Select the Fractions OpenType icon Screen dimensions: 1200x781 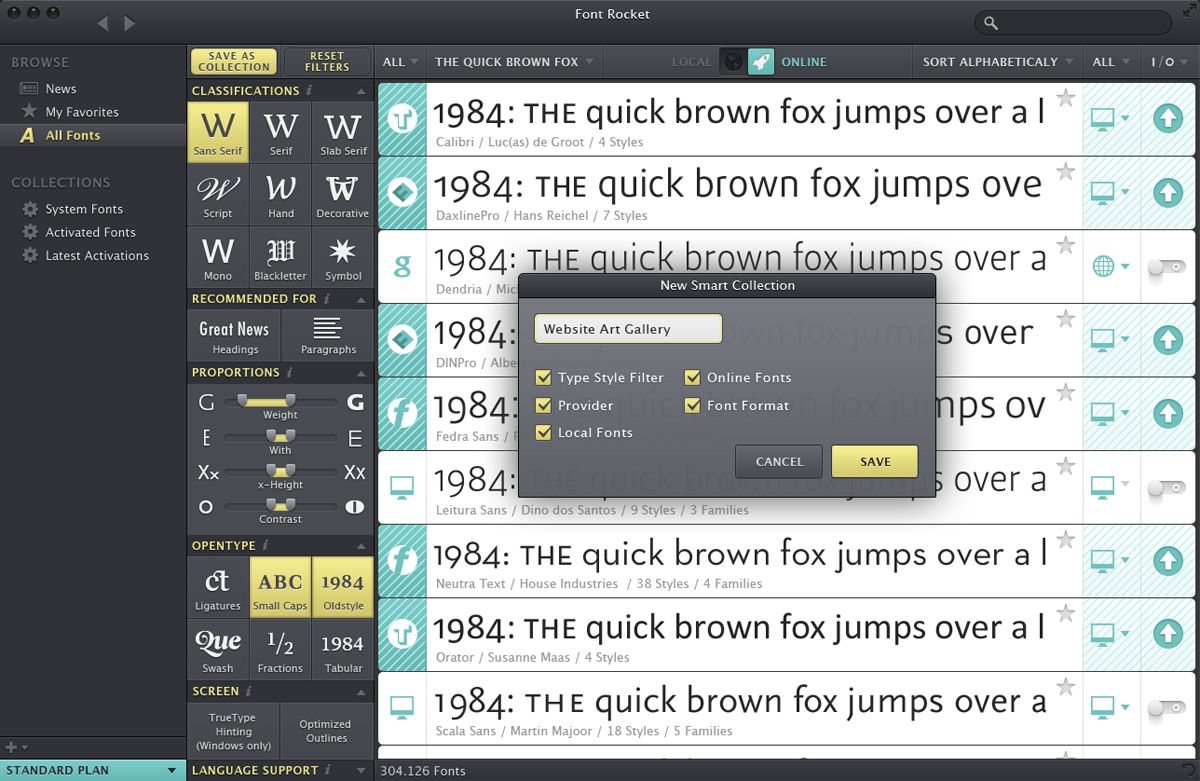[281, 648]
